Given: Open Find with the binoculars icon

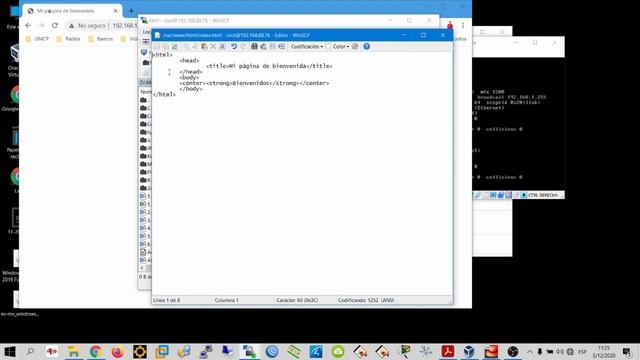Looking at the screenshot, I should click(254, 47).
